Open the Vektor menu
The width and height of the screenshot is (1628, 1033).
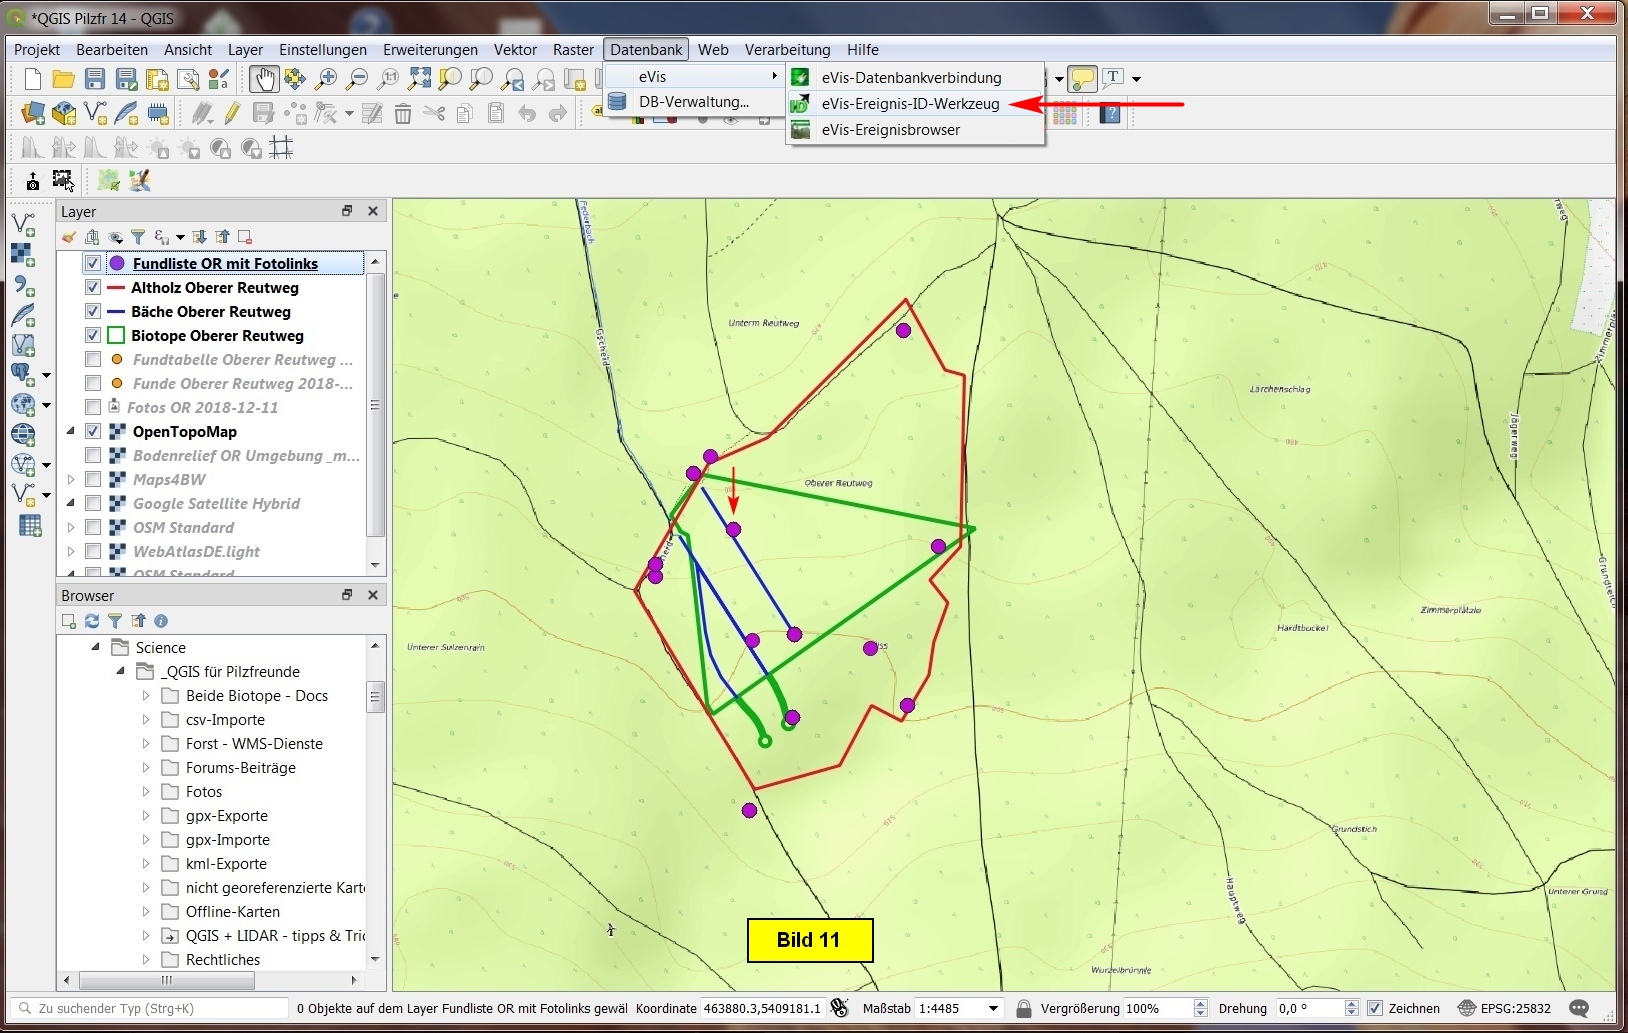(515, 50)
